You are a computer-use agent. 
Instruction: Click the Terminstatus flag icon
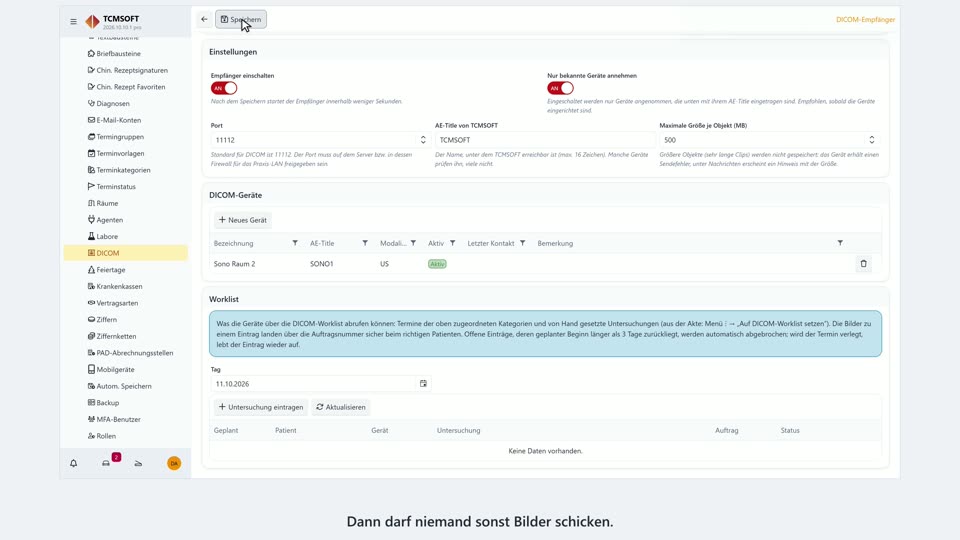click(91, 186)
